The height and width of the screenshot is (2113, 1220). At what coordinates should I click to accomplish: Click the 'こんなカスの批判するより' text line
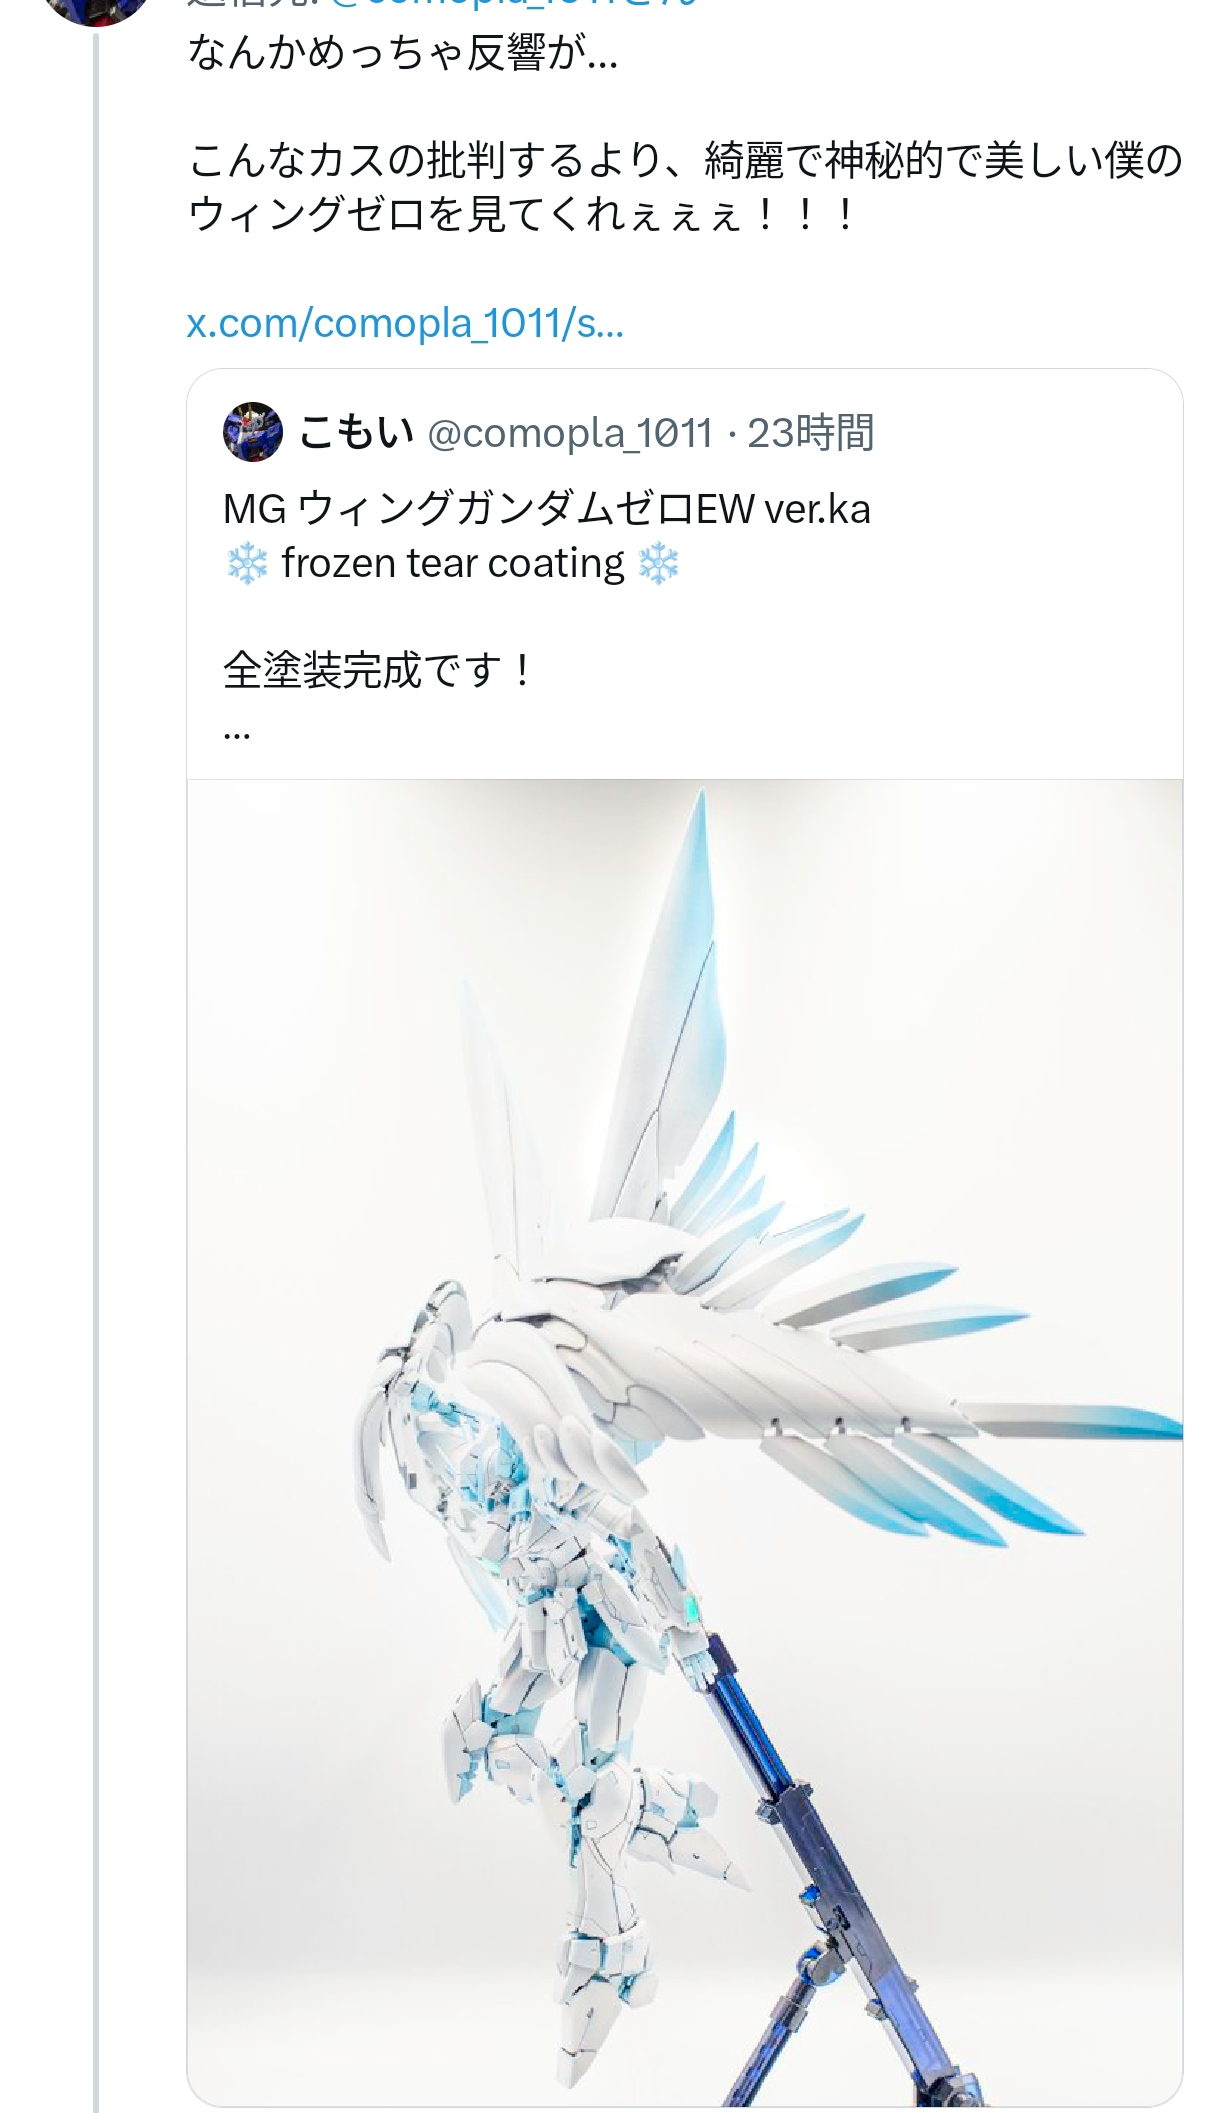point(425,160)
